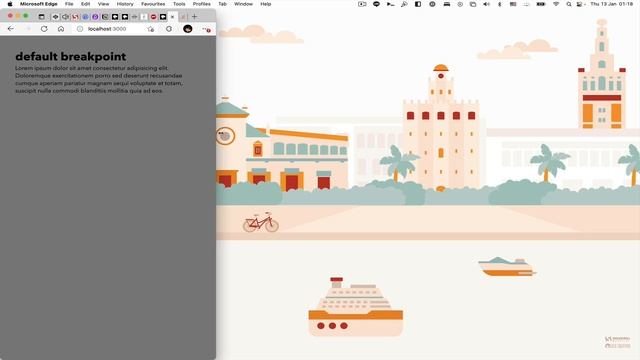This screenshot has width=640, height=360.
Task: Open the date and time Thu 13 Jan
Action: coord(611,4)
